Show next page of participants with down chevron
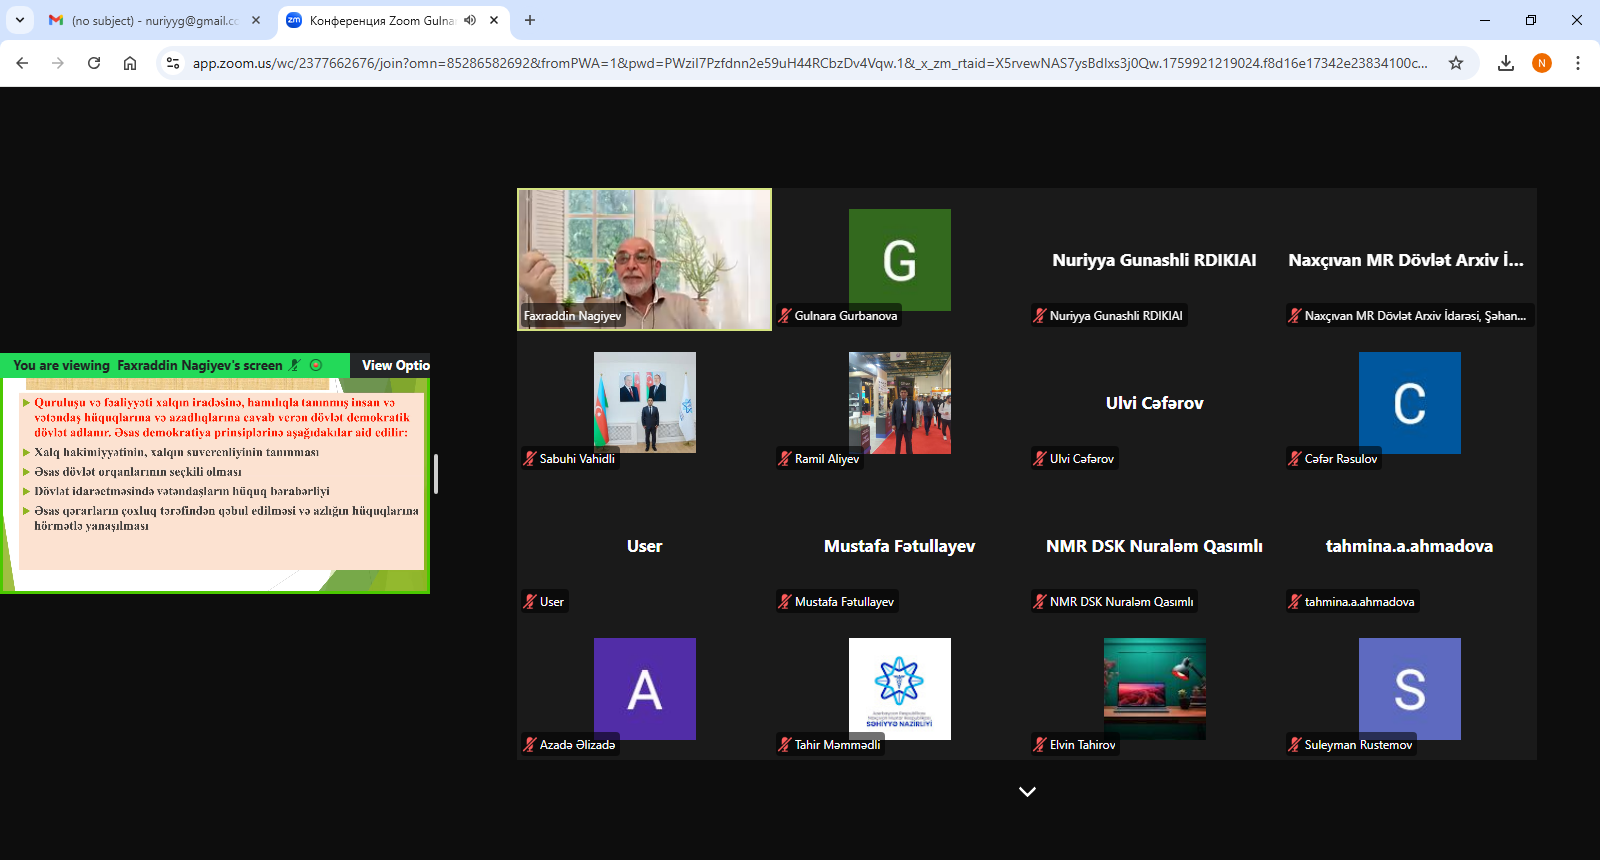Viewport: 1600px width, 860px height. tap(1027, 791)
